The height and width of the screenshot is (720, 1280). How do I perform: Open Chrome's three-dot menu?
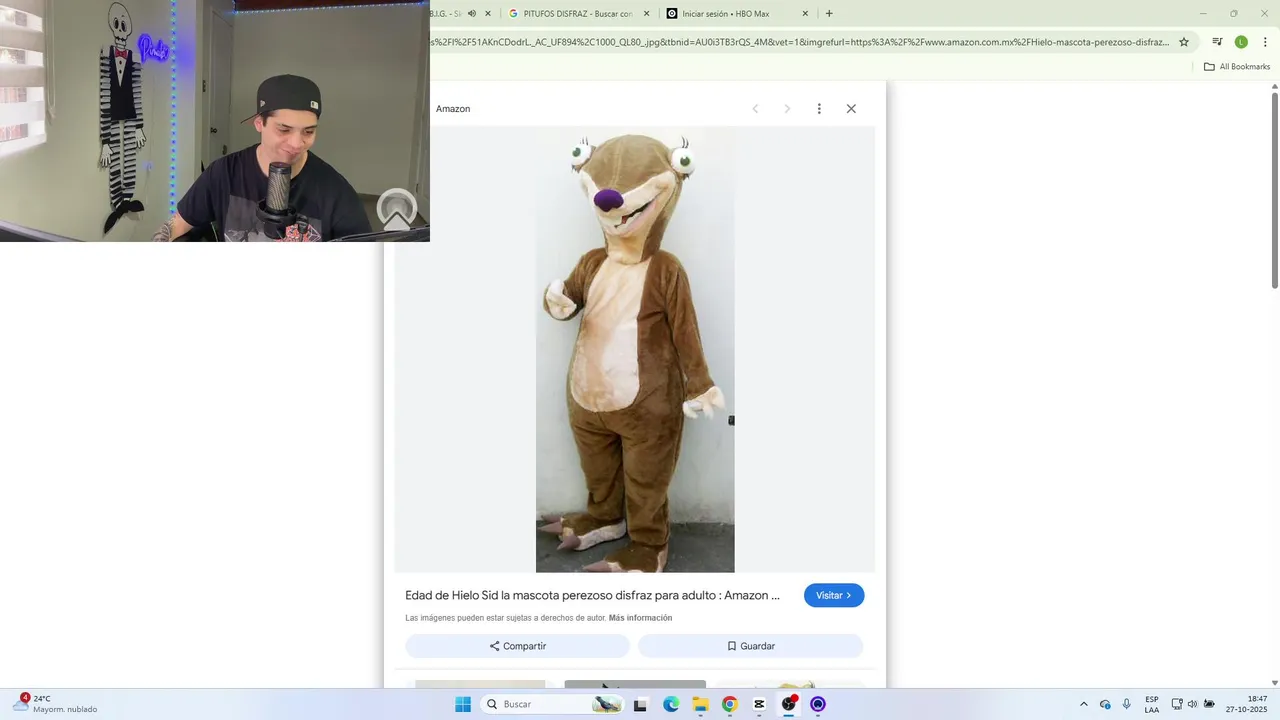click(1265, 42)
